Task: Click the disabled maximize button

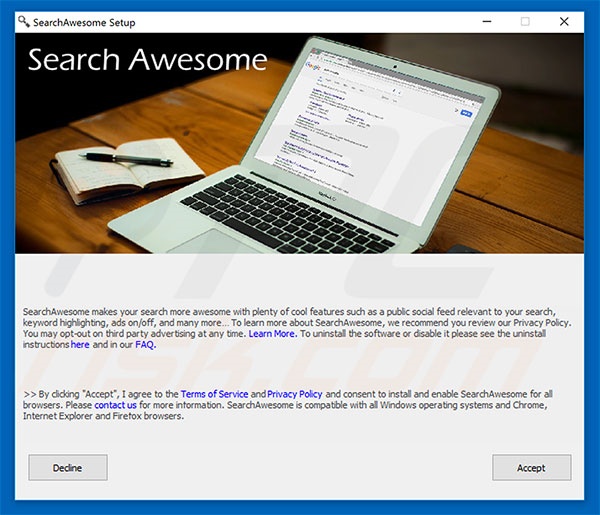Action: pos(525,21)
